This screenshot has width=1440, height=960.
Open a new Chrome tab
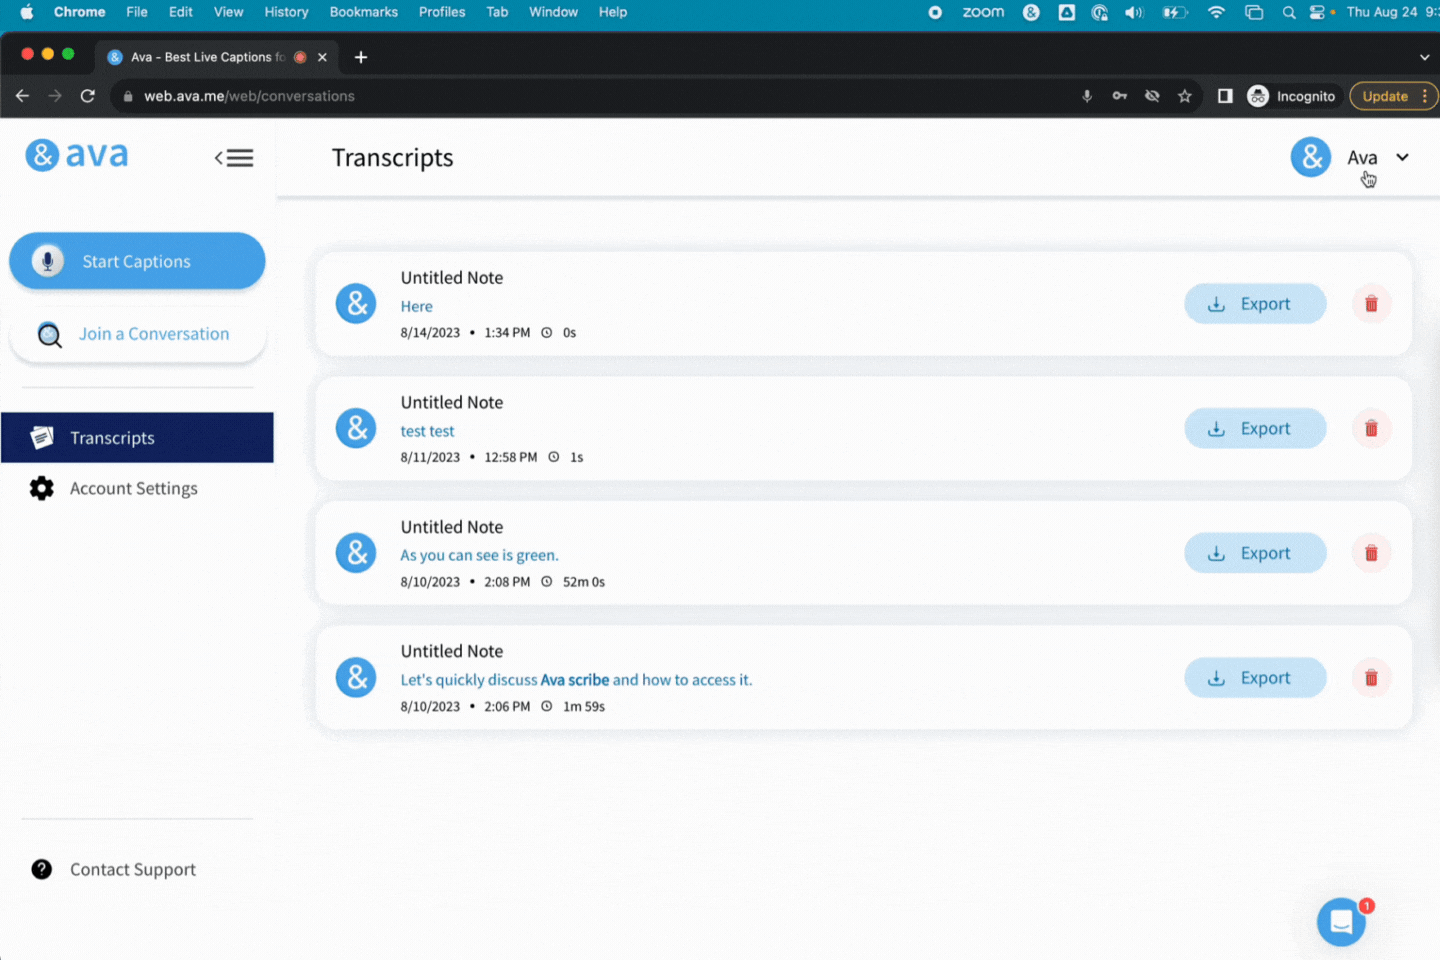pos(361,57)
